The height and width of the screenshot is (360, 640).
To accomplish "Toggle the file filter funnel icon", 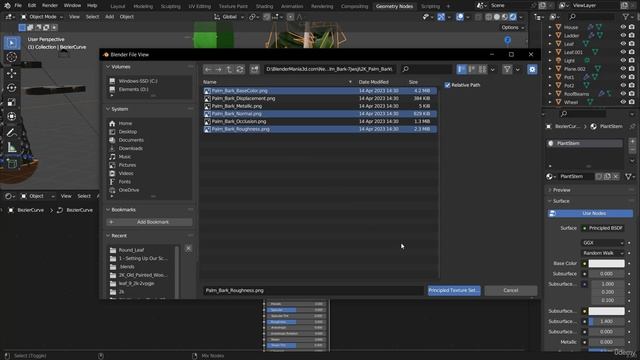I will point(507,69).
